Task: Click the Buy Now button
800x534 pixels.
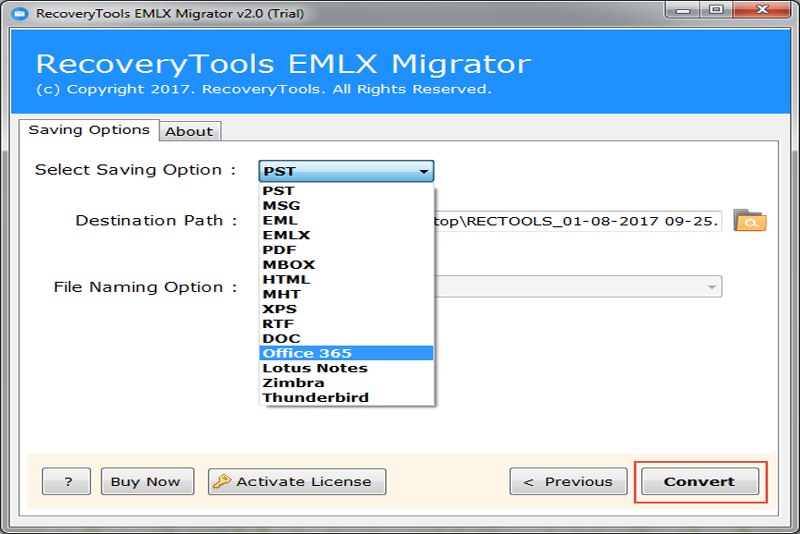Action: tap(147, 481)
